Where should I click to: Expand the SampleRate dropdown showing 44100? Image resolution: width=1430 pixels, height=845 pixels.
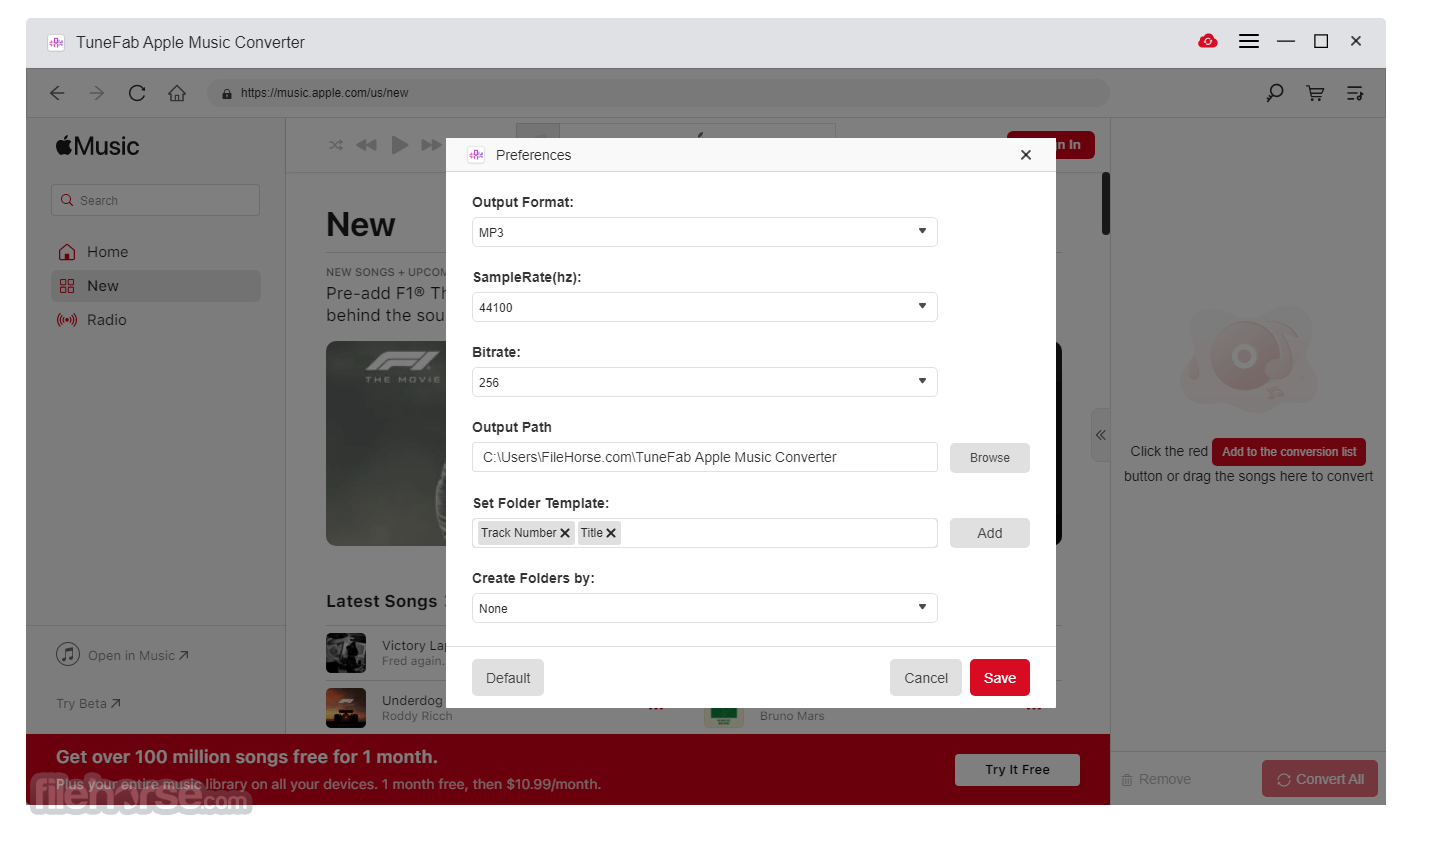[705, 307]
